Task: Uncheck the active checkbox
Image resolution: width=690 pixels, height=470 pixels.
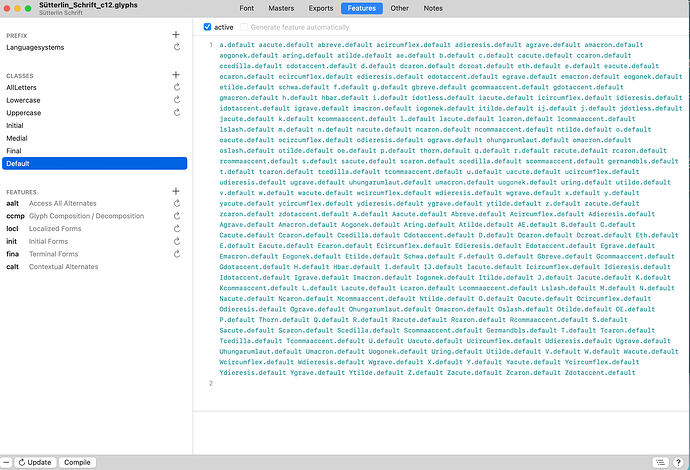Action: click(x=207, y=27)
